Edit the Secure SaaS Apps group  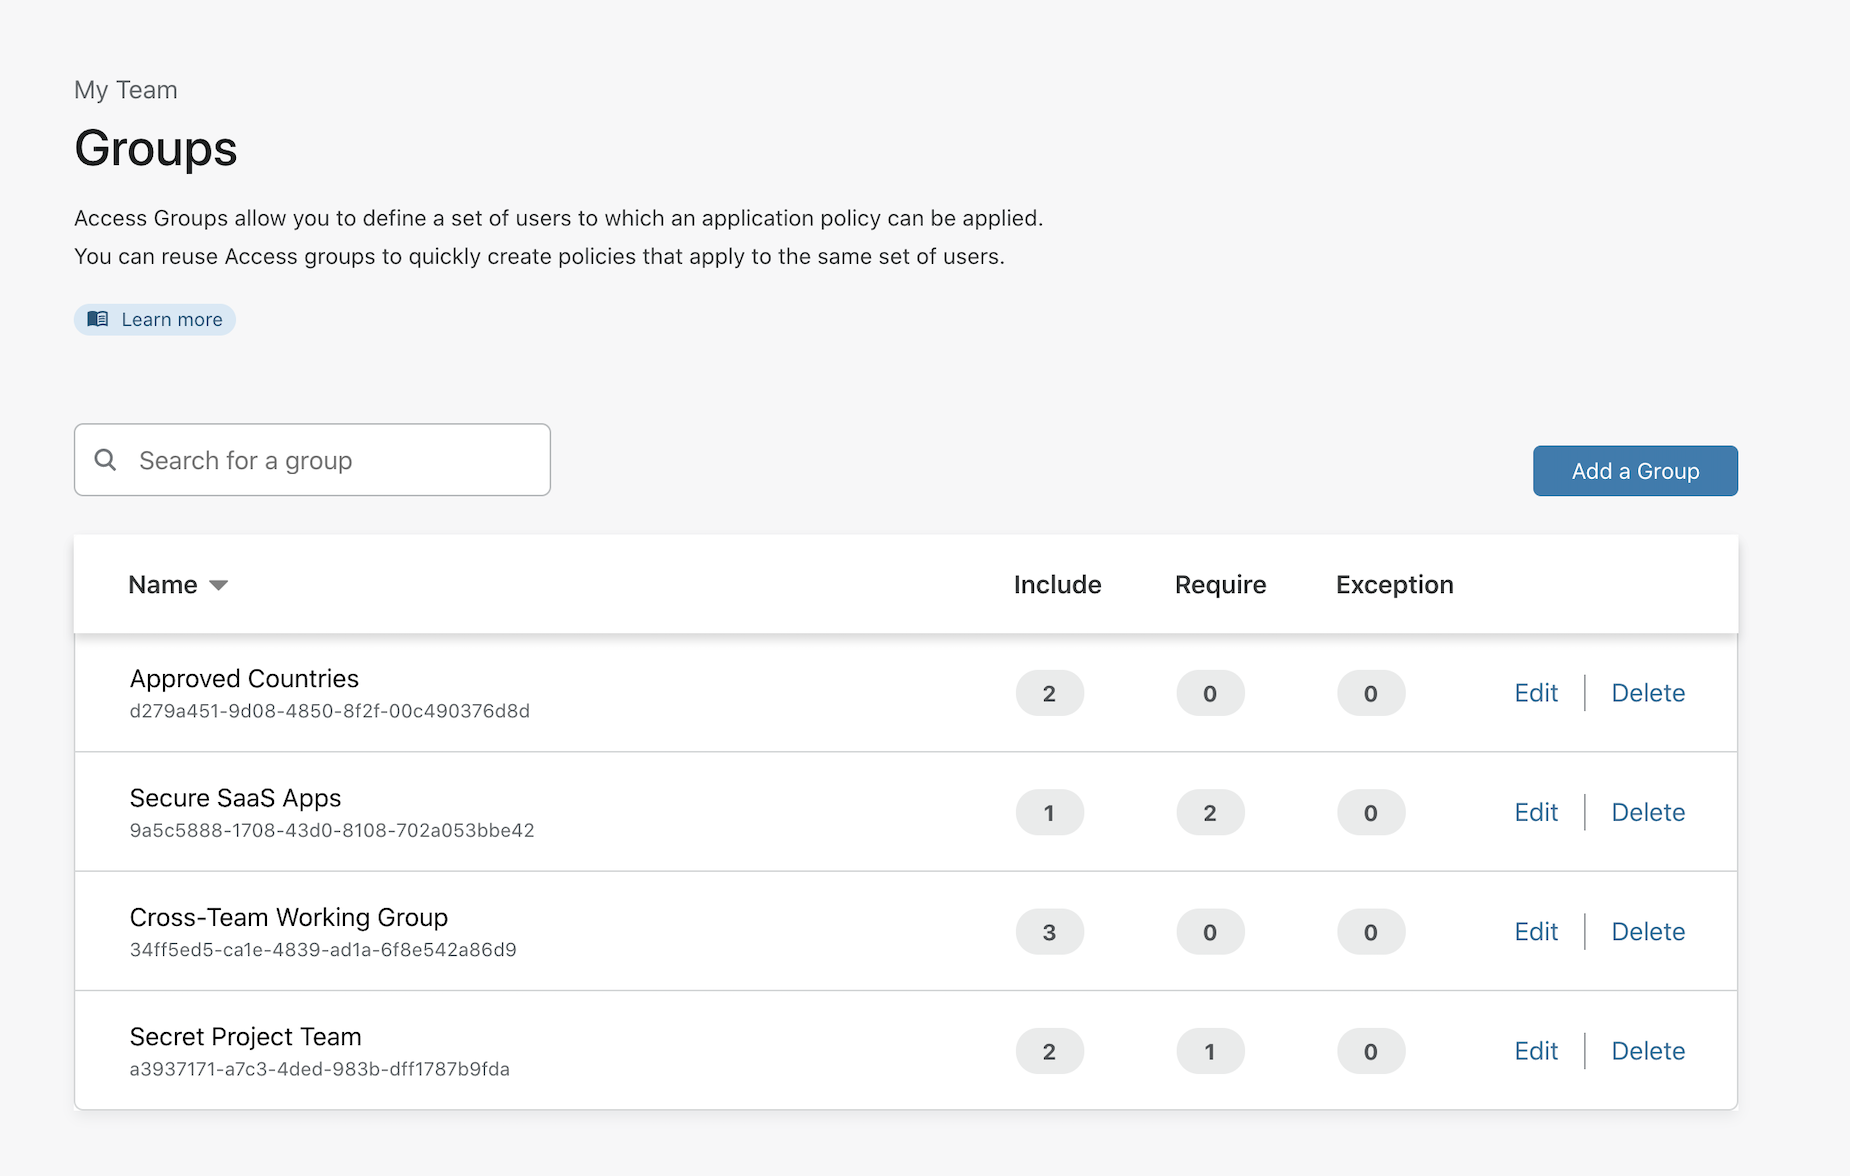pos(1535,812)
